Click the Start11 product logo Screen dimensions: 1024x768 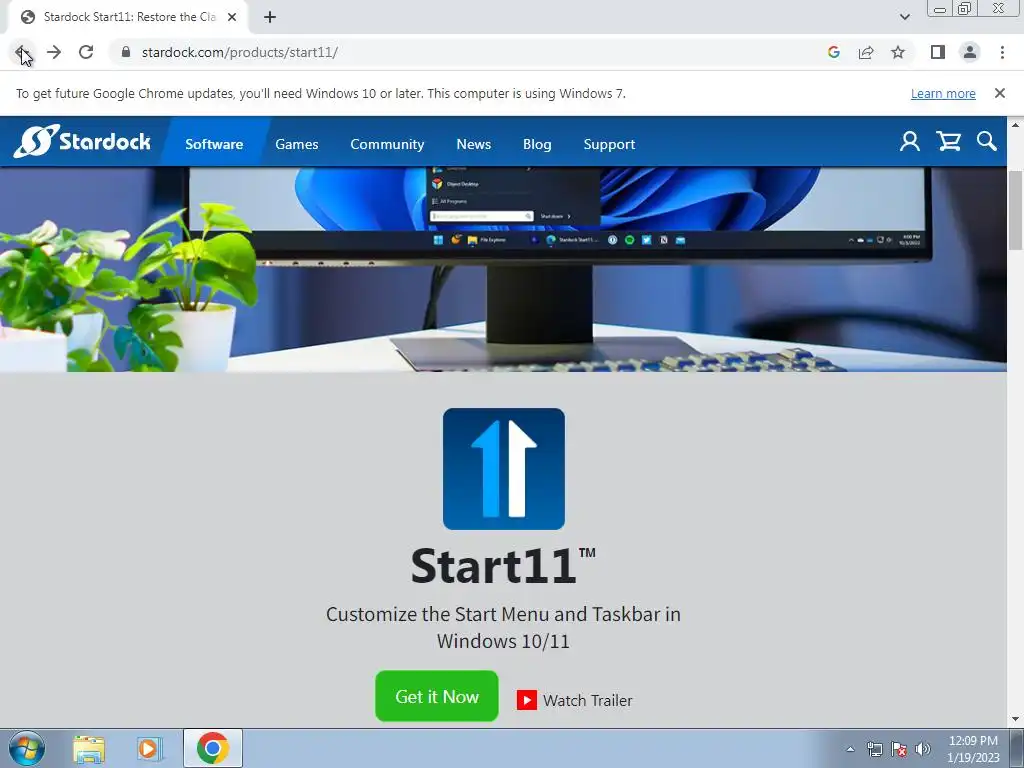504,469
